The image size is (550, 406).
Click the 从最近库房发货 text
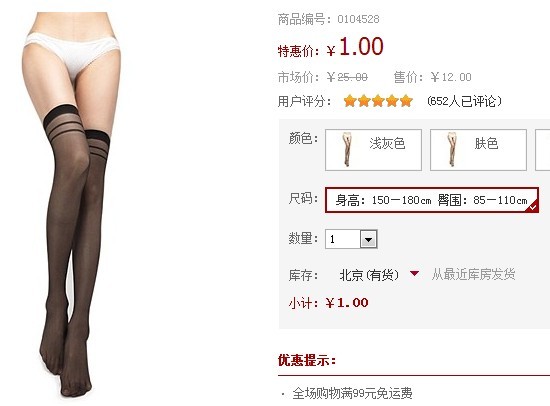click(x=473, y=274)
